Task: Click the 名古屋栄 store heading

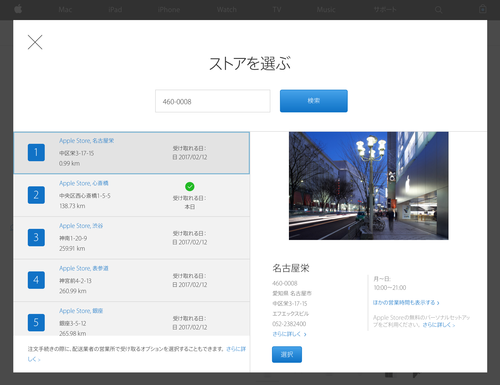Action: point(291,268)
